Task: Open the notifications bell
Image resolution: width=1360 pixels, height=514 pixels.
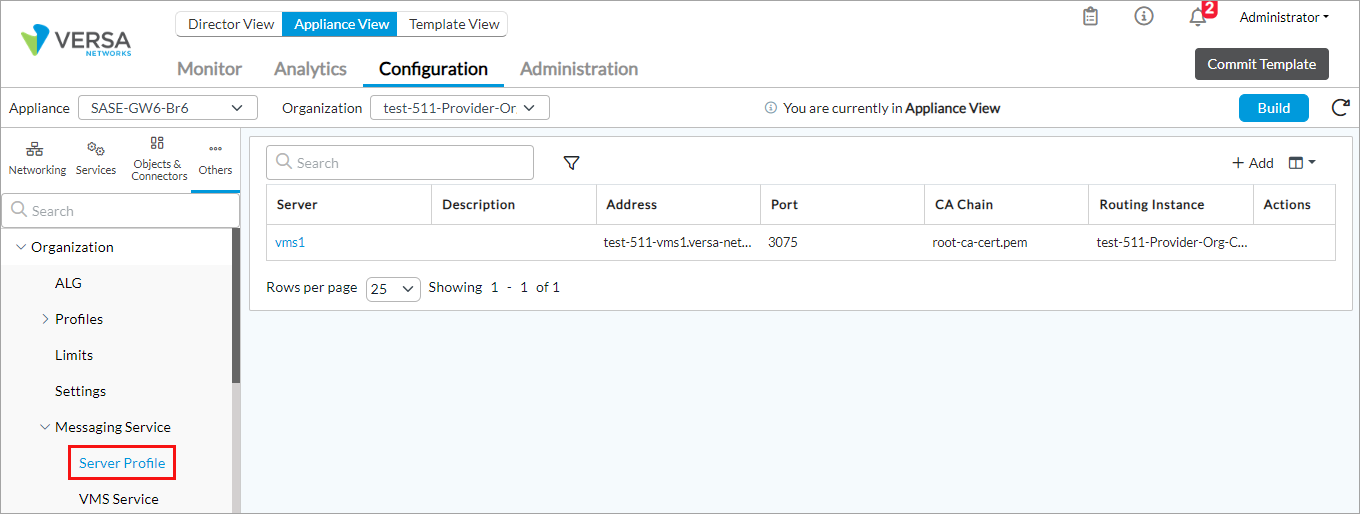Action: click(1198, 18)
